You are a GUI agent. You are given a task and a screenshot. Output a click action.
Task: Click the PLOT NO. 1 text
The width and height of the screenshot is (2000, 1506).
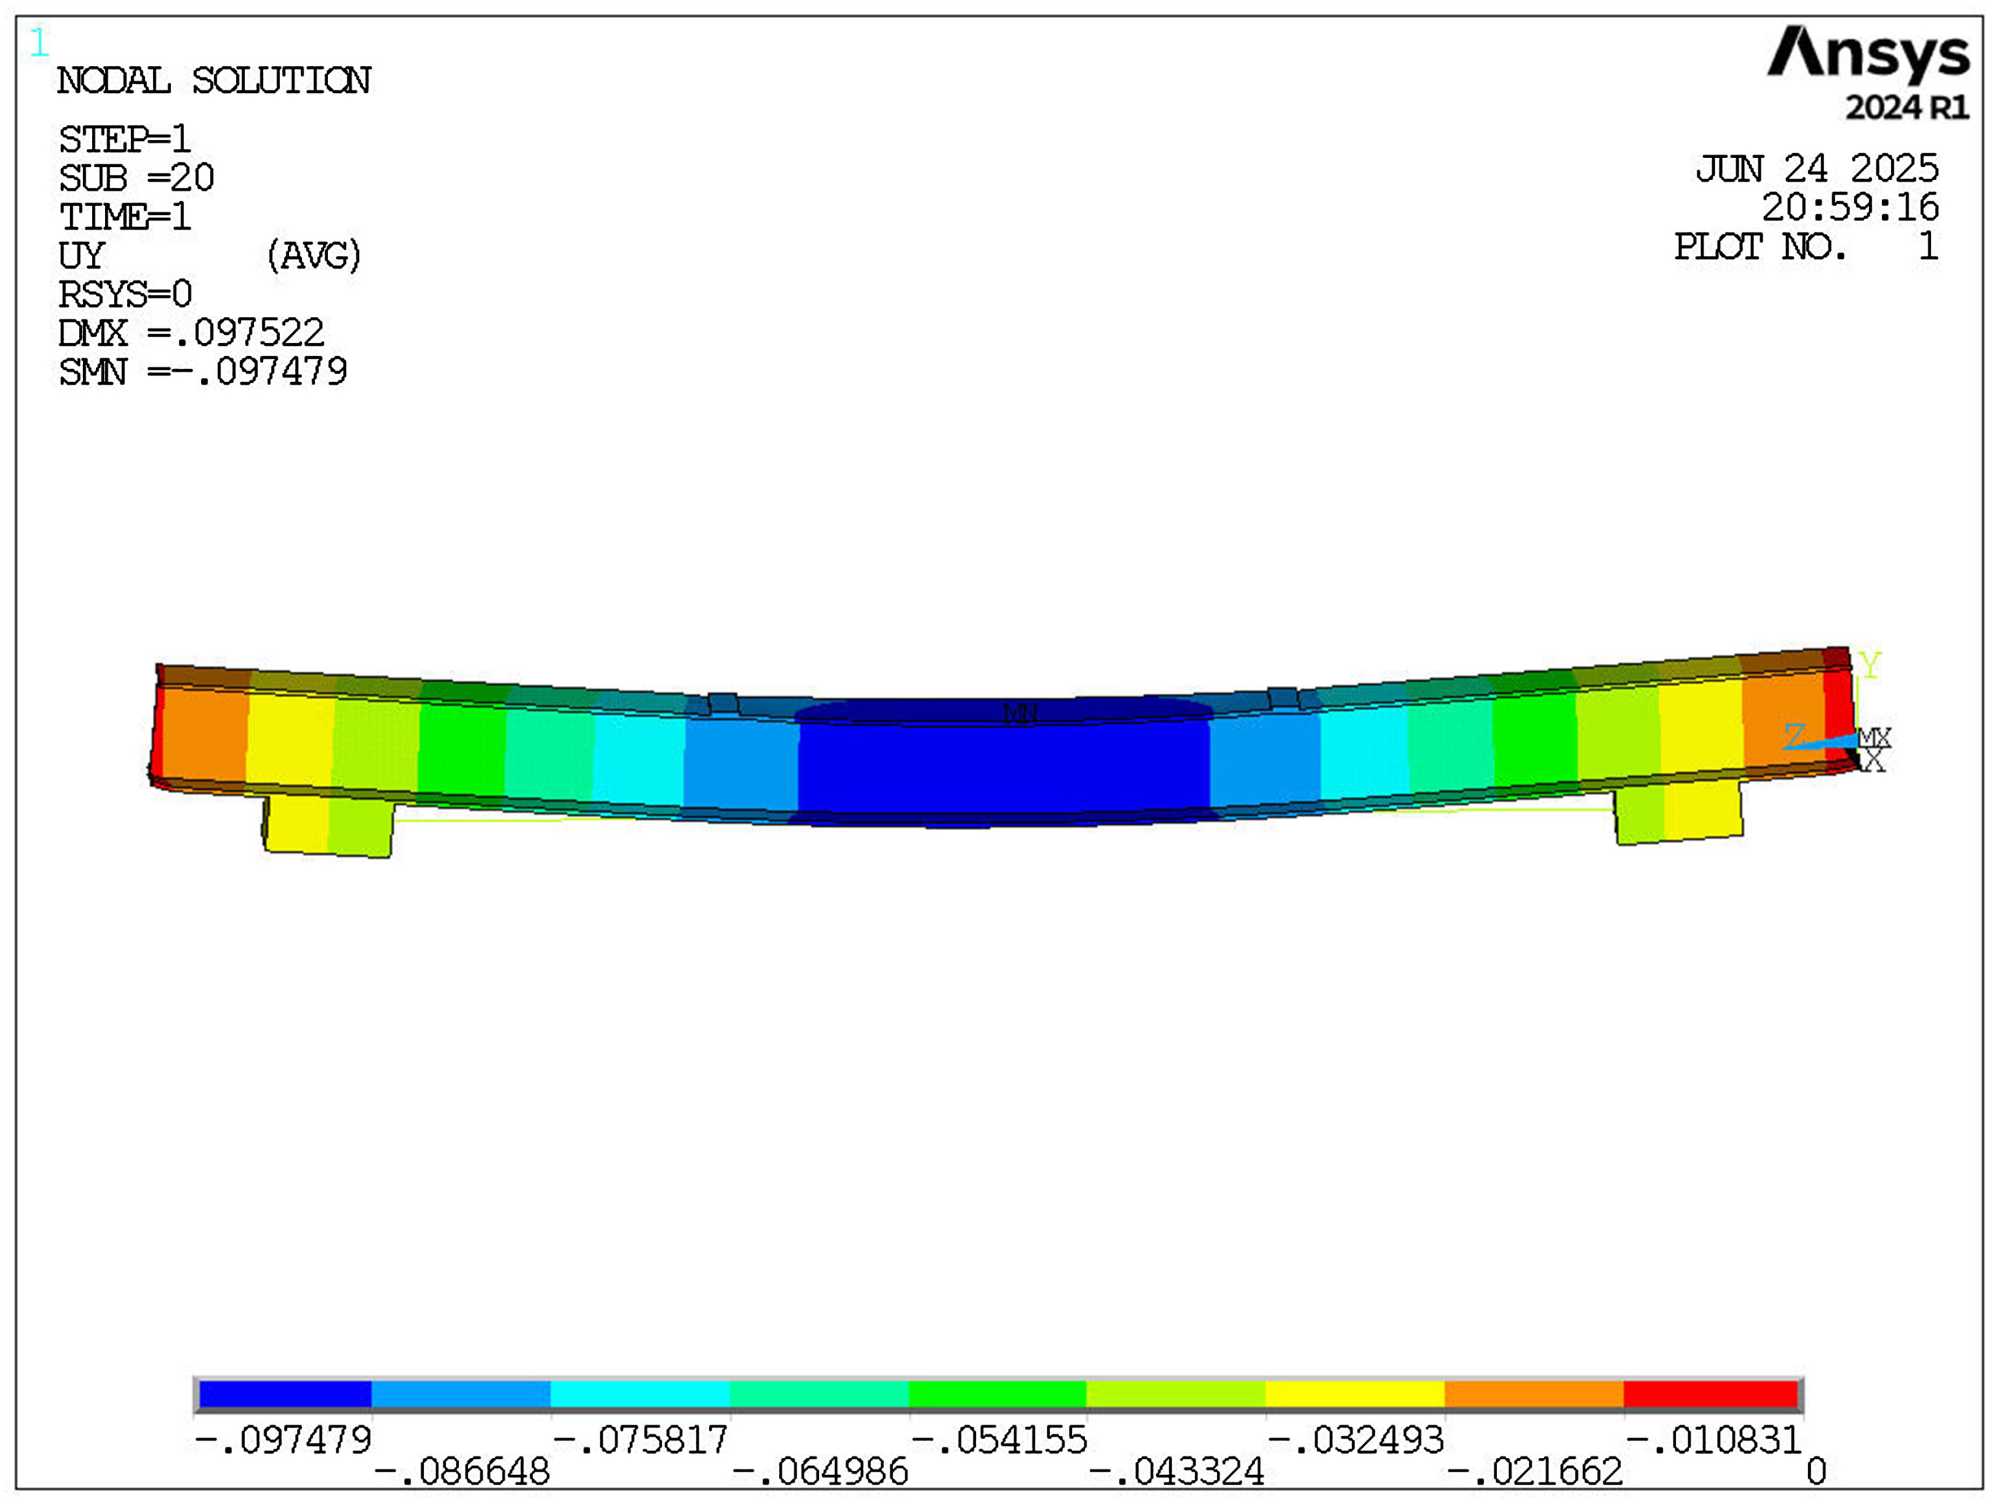(x=1805, y=247)
